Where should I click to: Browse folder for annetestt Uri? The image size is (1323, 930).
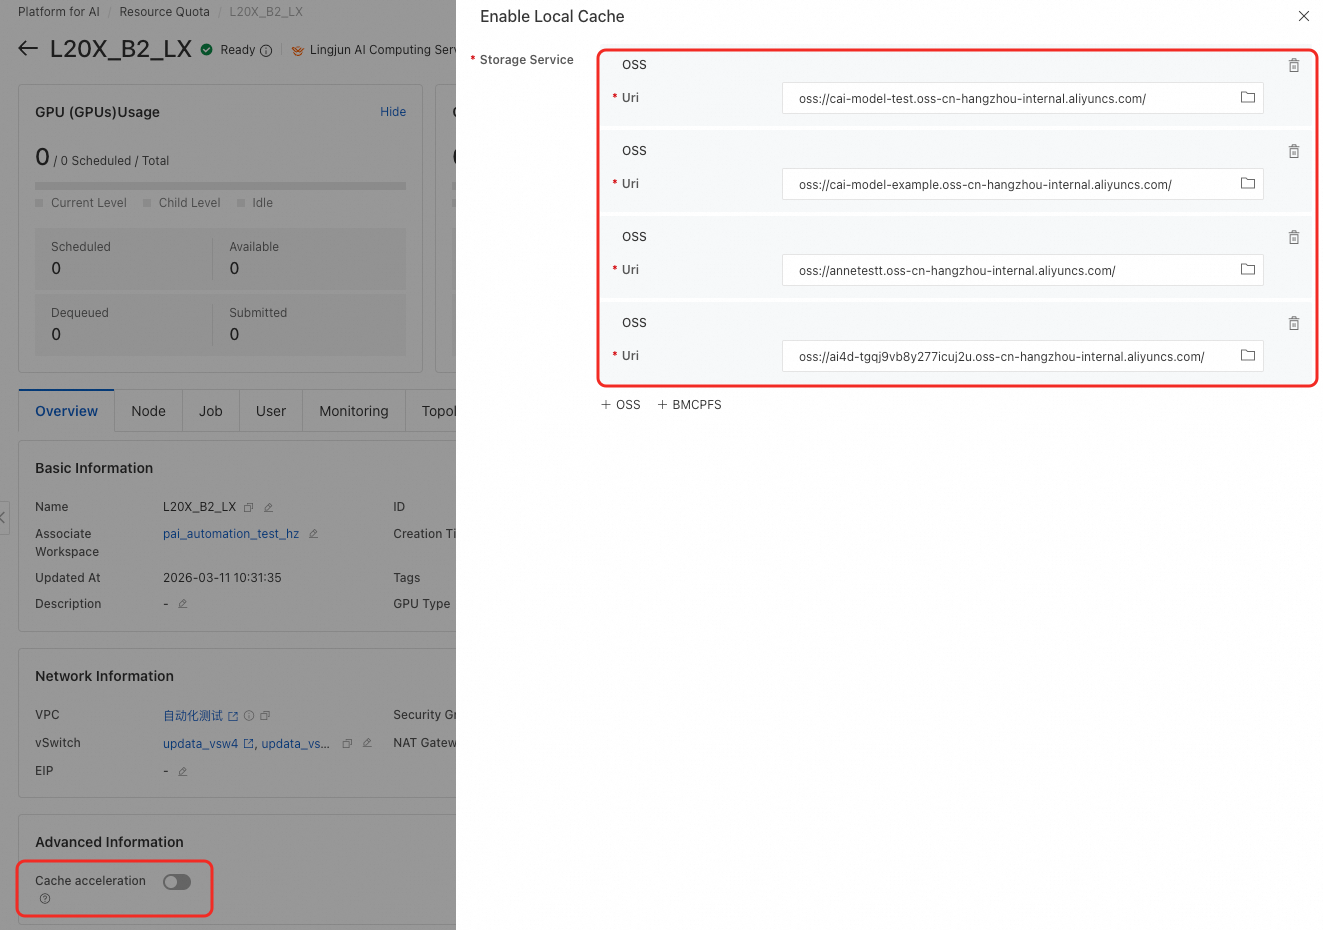[x=1248, y=269]
